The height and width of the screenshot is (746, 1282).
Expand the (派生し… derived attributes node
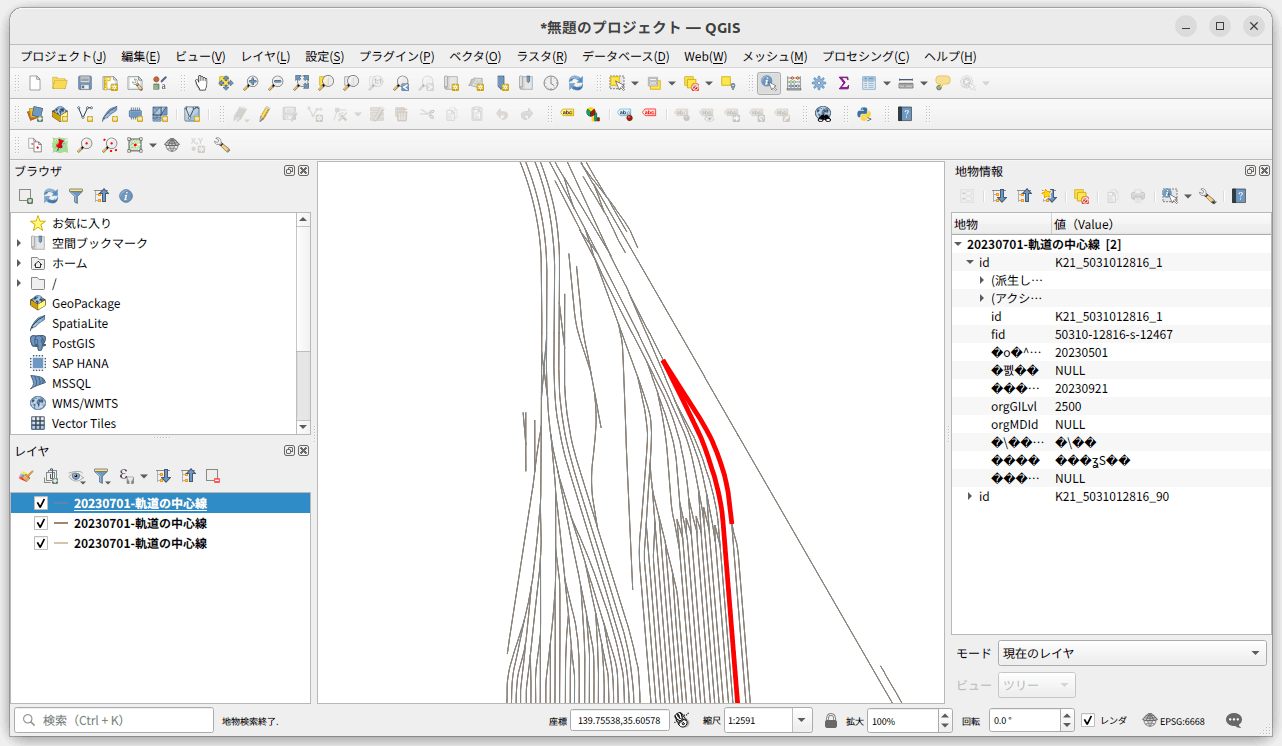982,280
